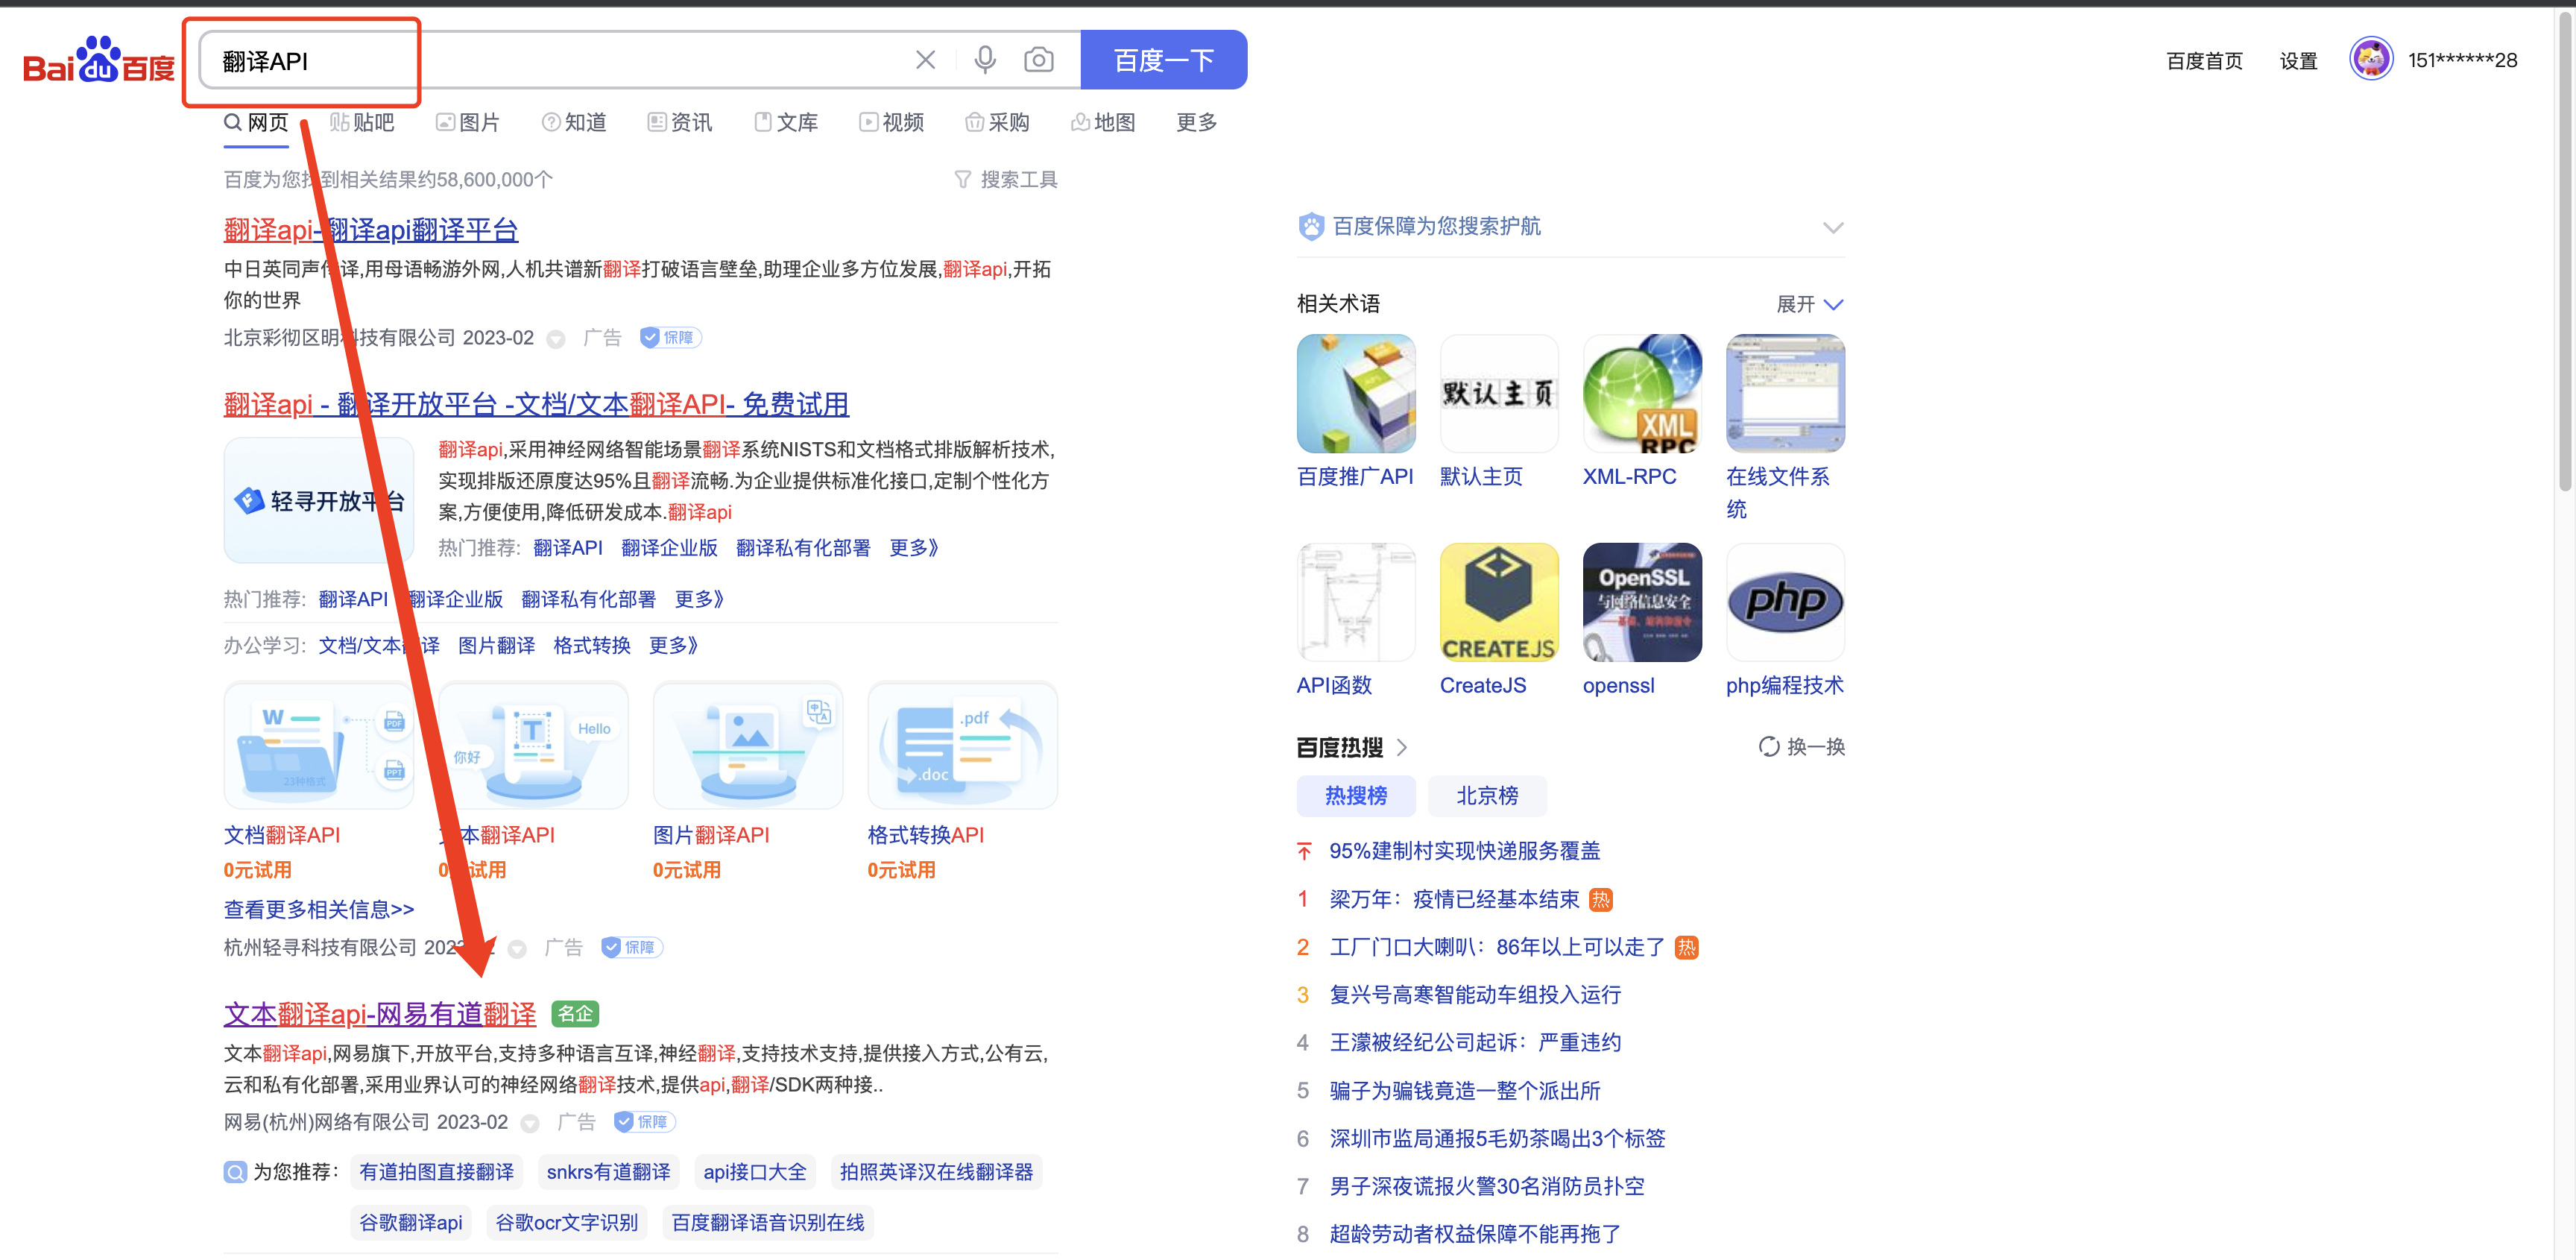Clear search text with X icon

[x=925, y=60]
